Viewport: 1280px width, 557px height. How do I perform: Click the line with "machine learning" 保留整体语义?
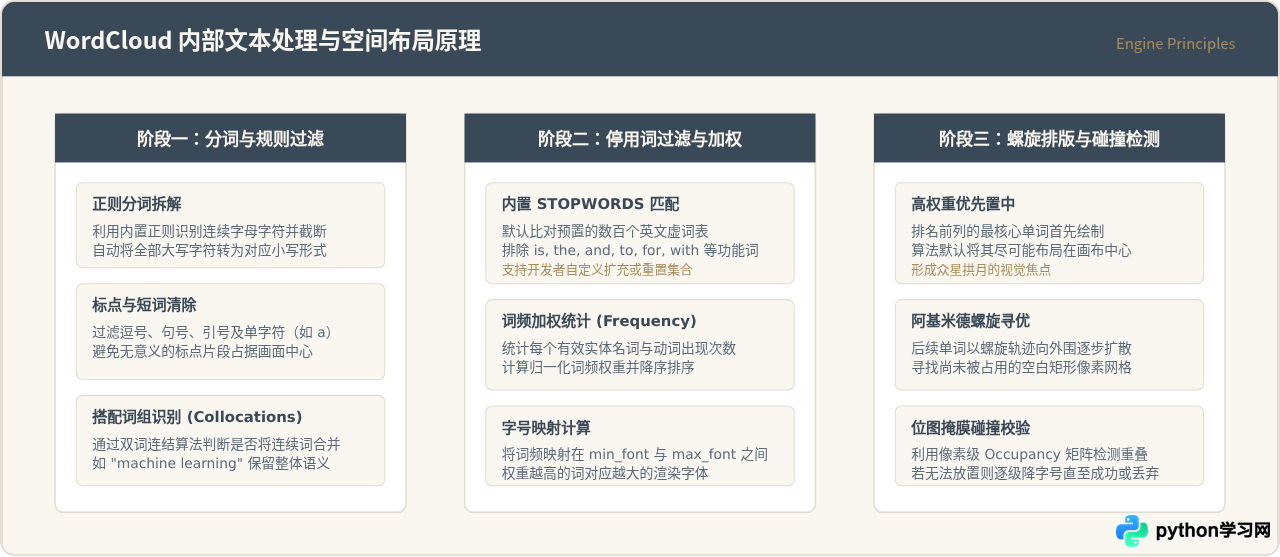coord(211,463)
